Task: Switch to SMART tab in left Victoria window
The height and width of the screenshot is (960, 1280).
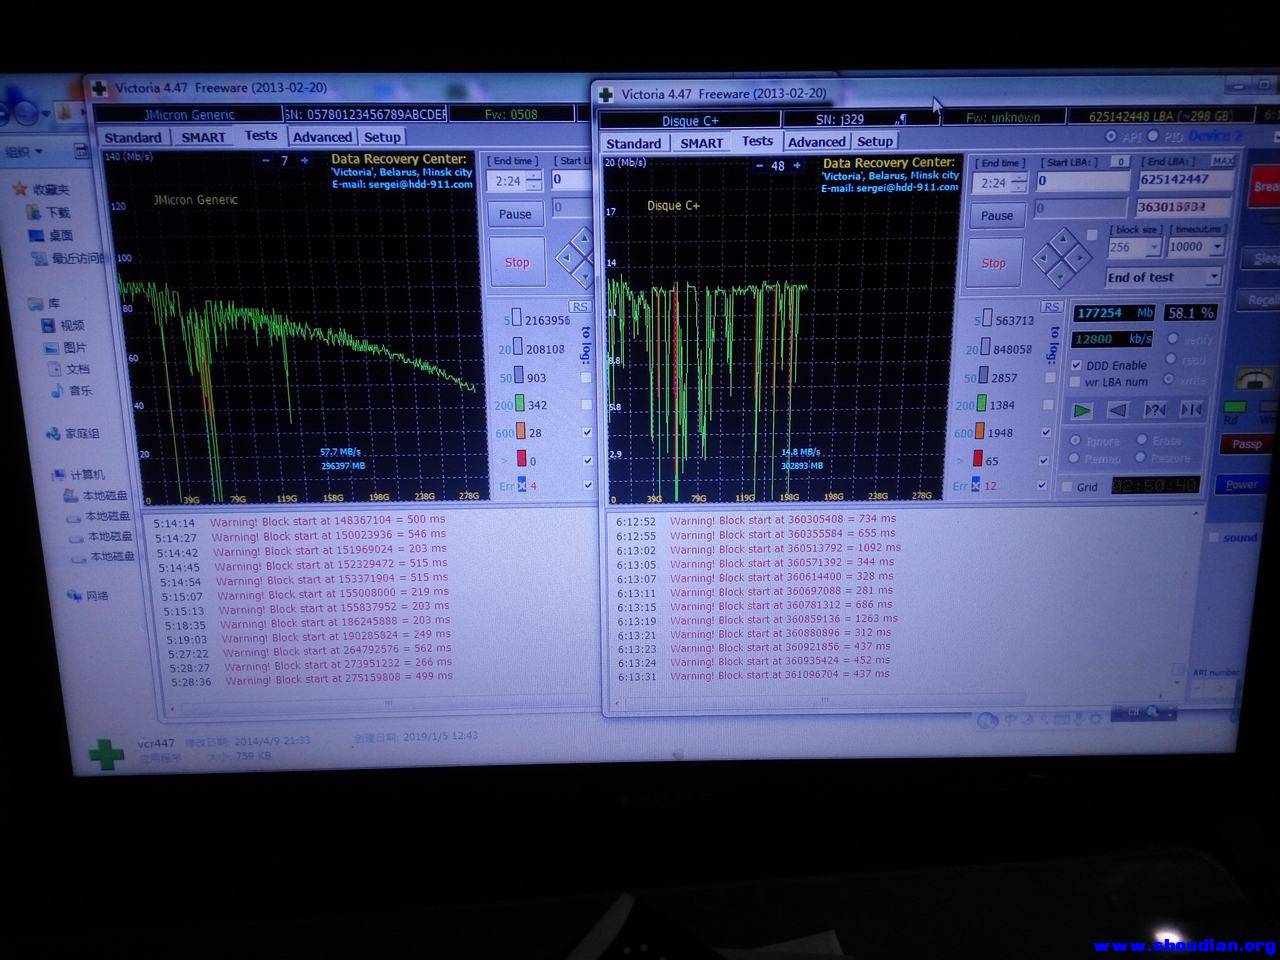Action: click(203, 137)
